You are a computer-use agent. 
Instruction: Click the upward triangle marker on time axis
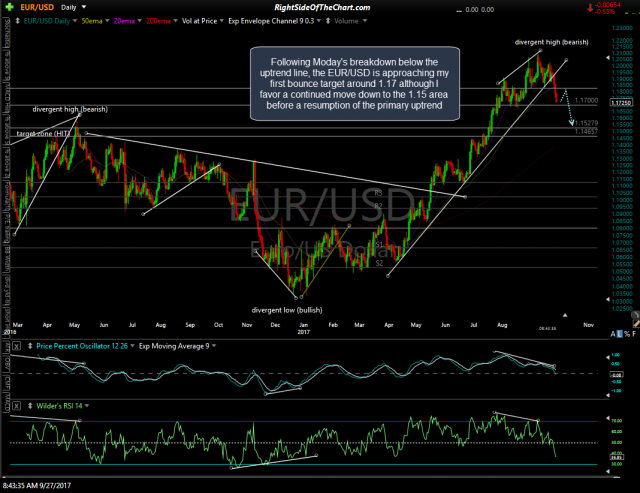pyautogui.click(x=565, y=315)
